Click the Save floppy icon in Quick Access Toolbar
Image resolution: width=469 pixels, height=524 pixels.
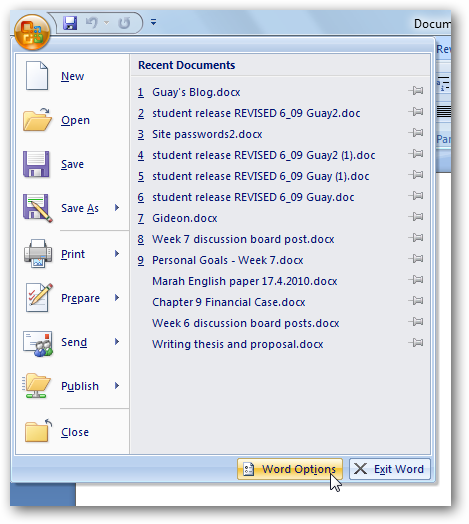pyautogui.click(x=70, y=23)
